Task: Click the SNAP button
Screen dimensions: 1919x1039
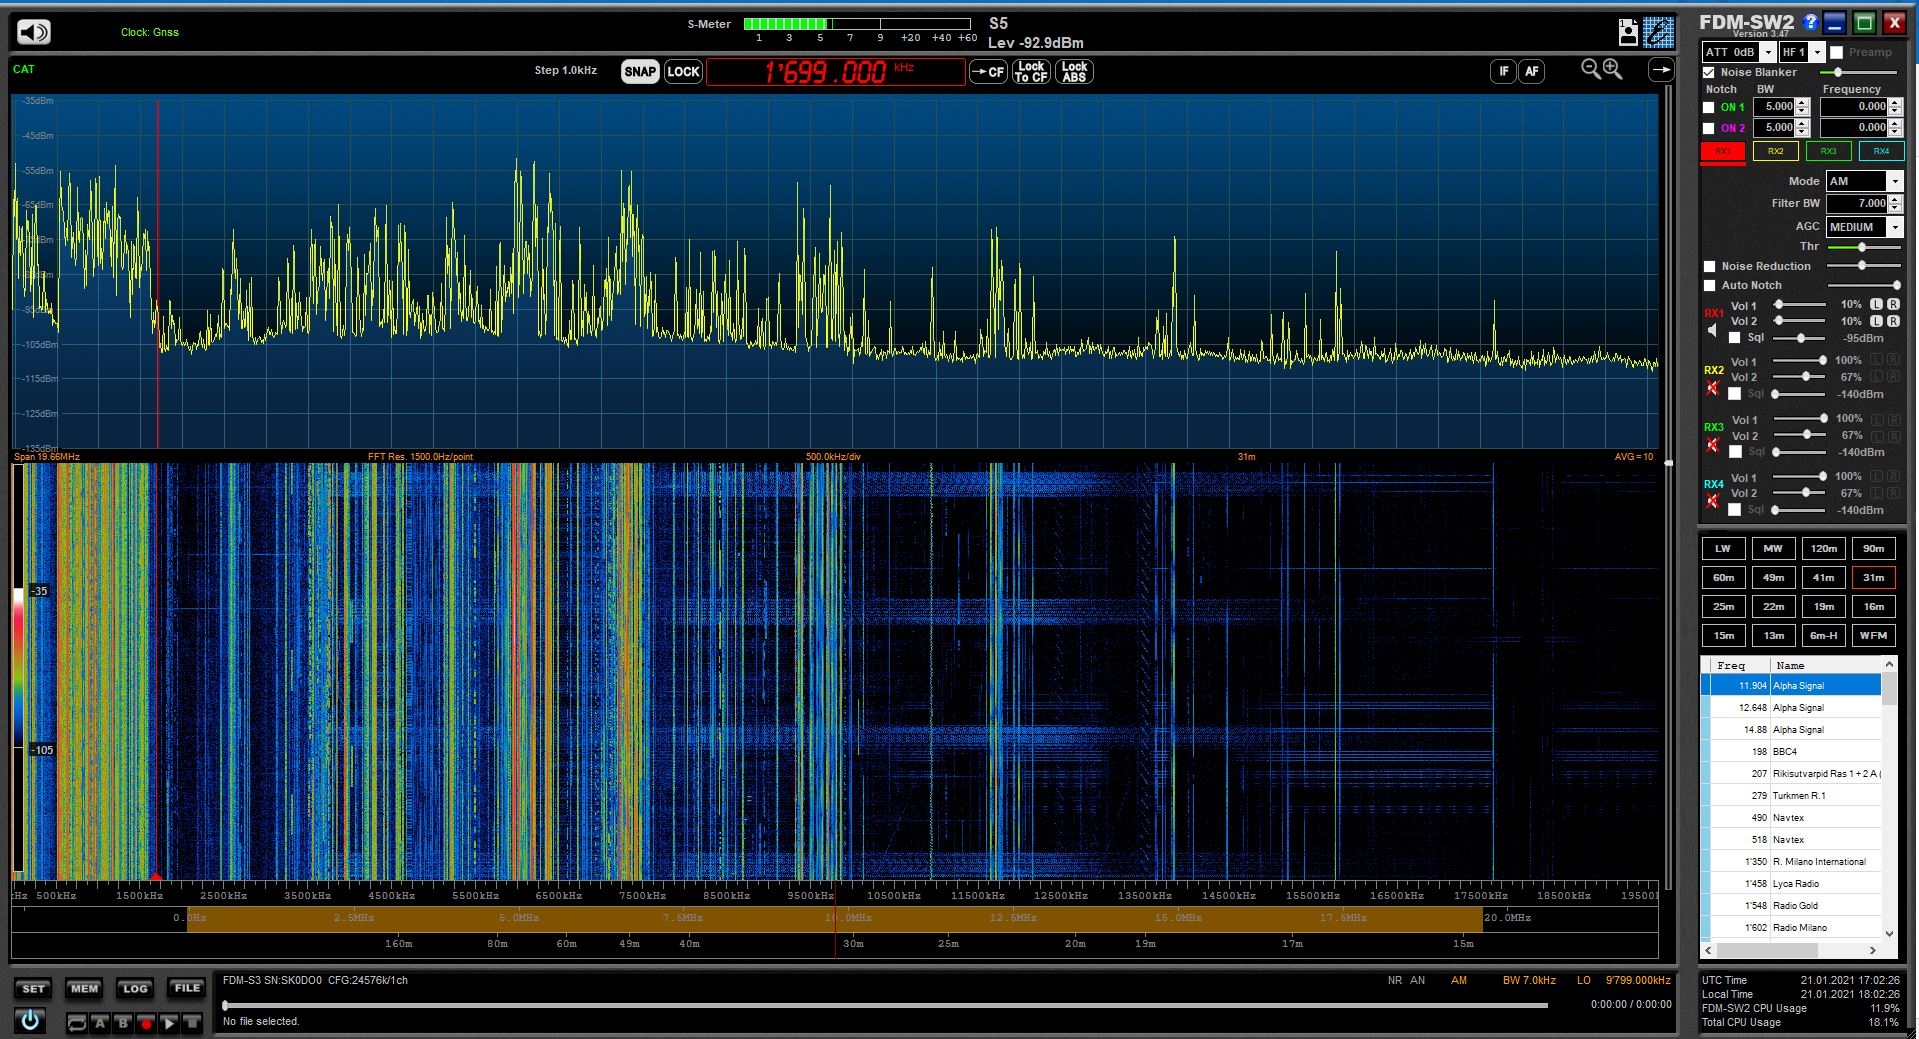Action: pos(640,71)
